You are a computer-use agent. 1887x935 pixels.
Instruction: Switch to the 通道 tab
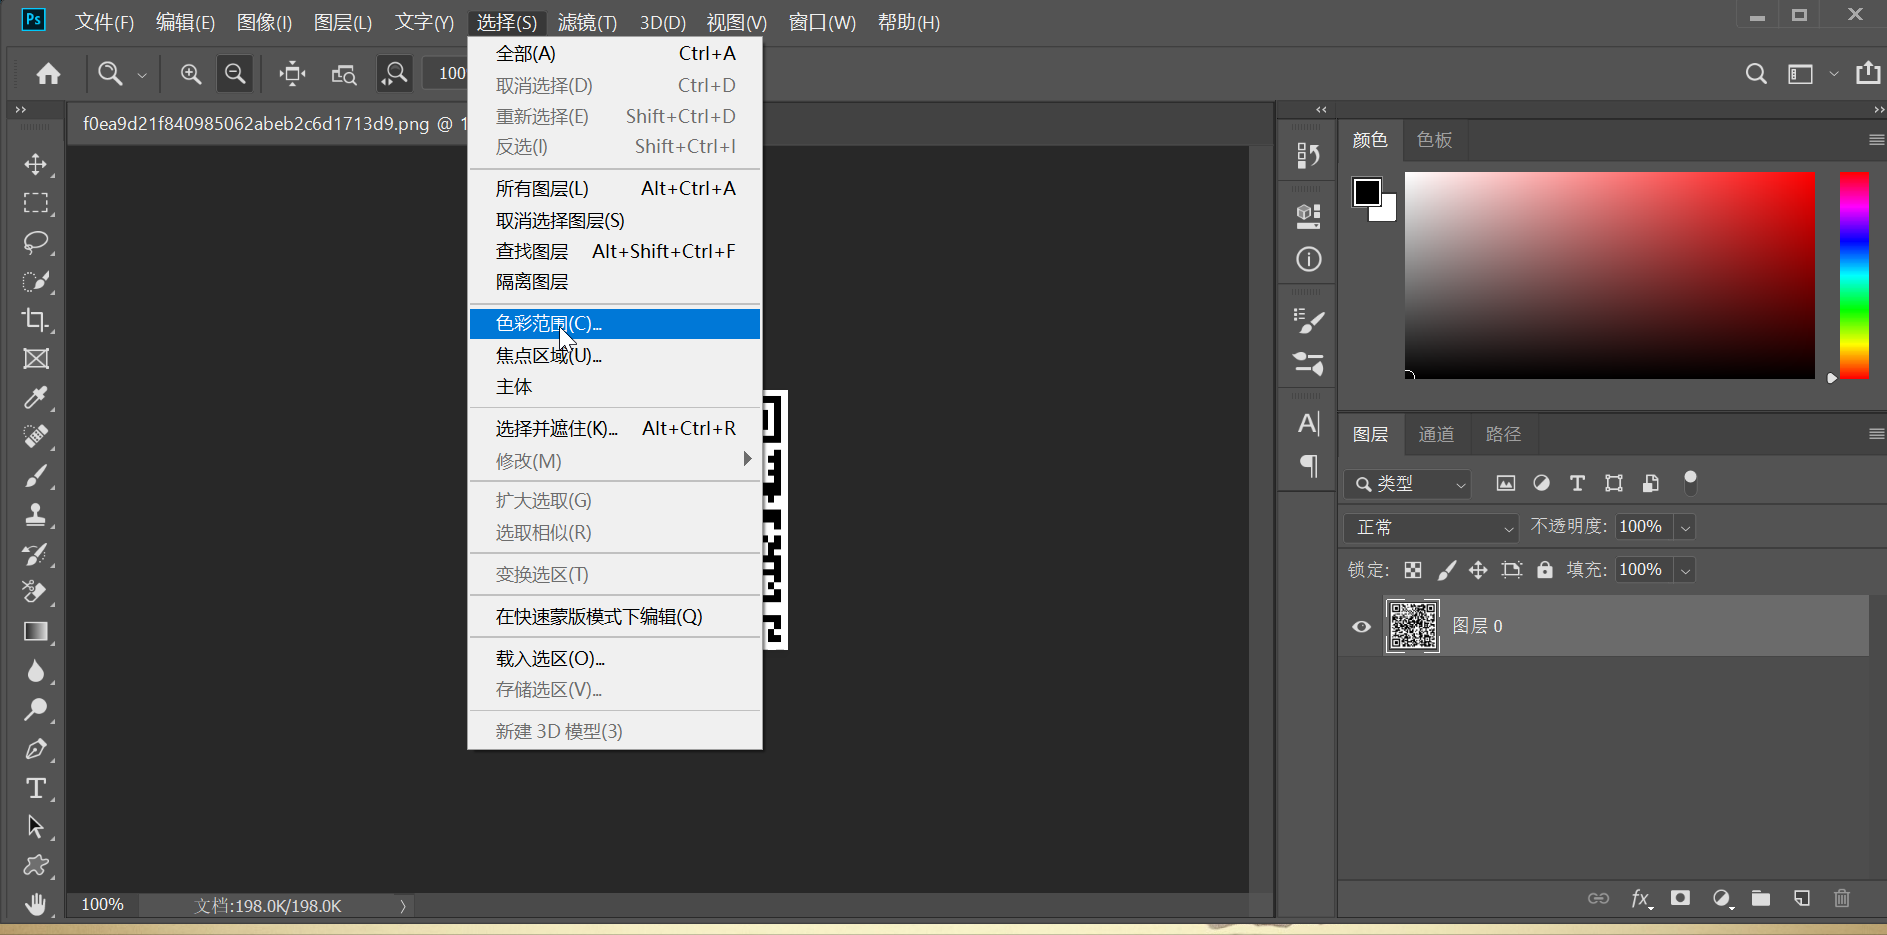(1437, 434)
